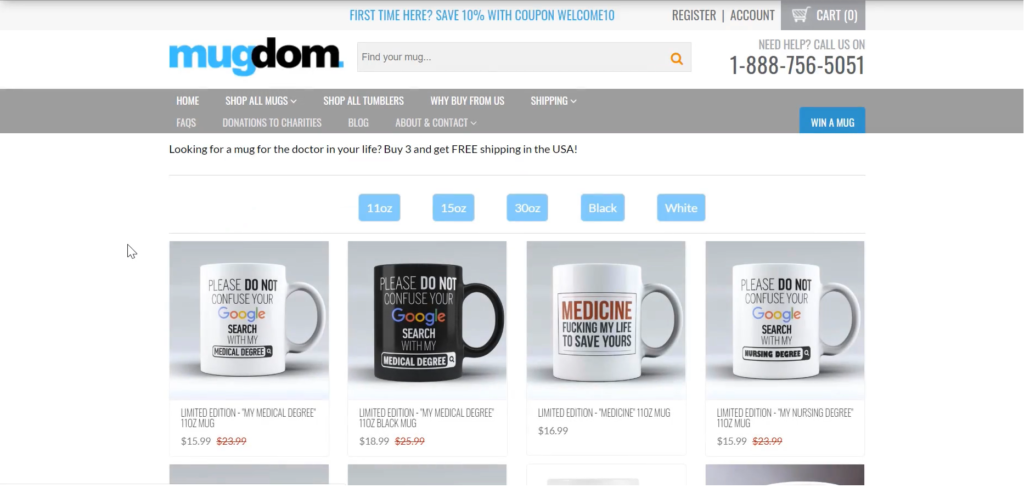The width and height of the screenshot is (1024, 488).
Task: Select the White color filter
Action: click(x=680, y=208)
